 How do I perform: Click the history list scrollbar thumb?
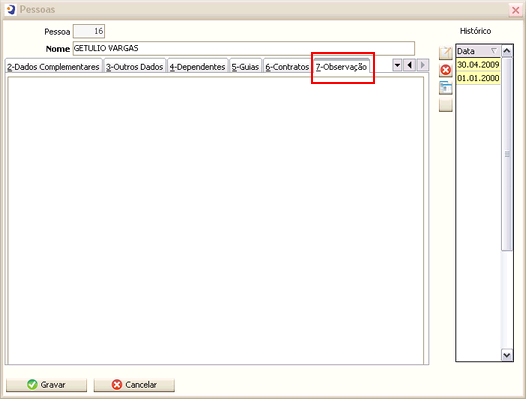pyautogui.click(x=507, y=154)
